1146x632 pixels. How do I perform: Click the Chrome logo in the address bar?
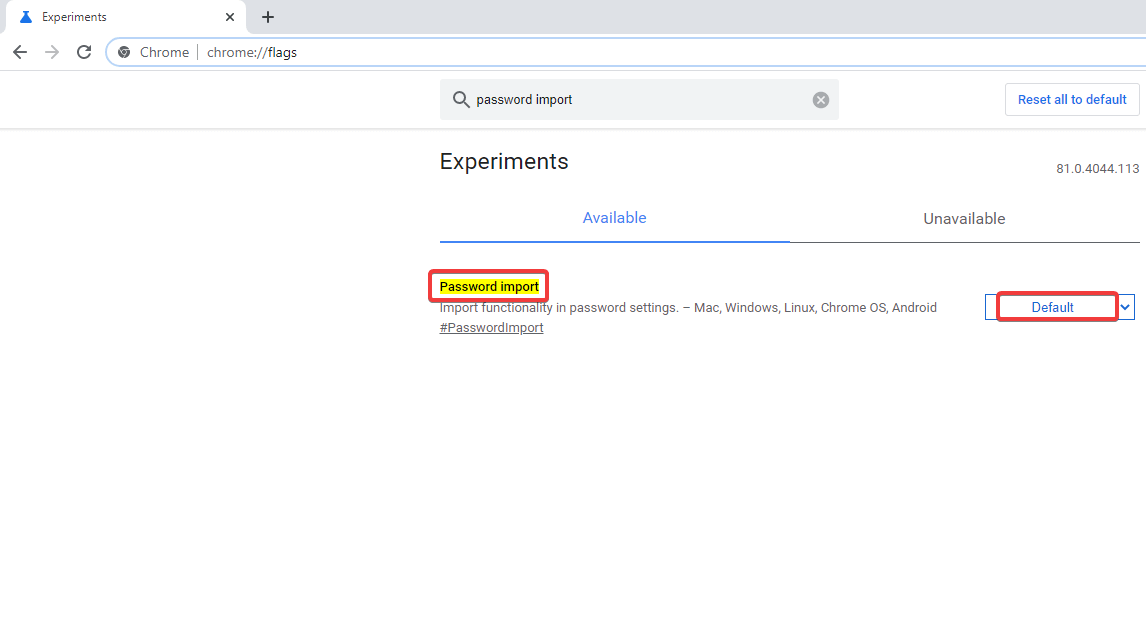123,52
